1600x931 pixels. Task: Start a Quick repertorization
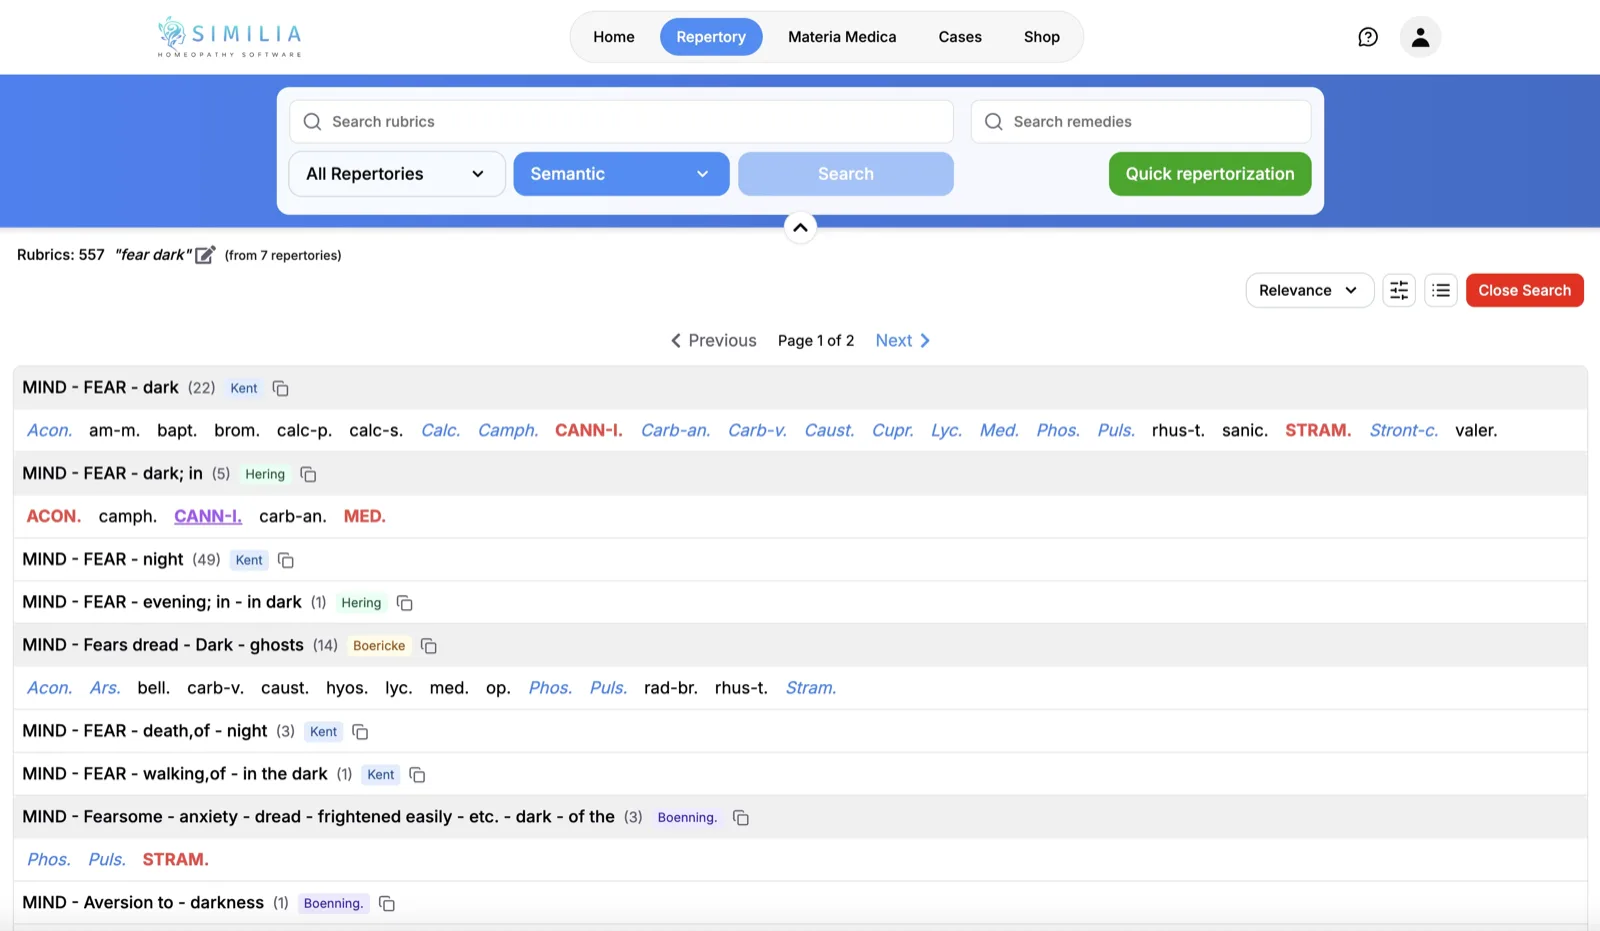pyautogui.click(x=1209, y=173)
